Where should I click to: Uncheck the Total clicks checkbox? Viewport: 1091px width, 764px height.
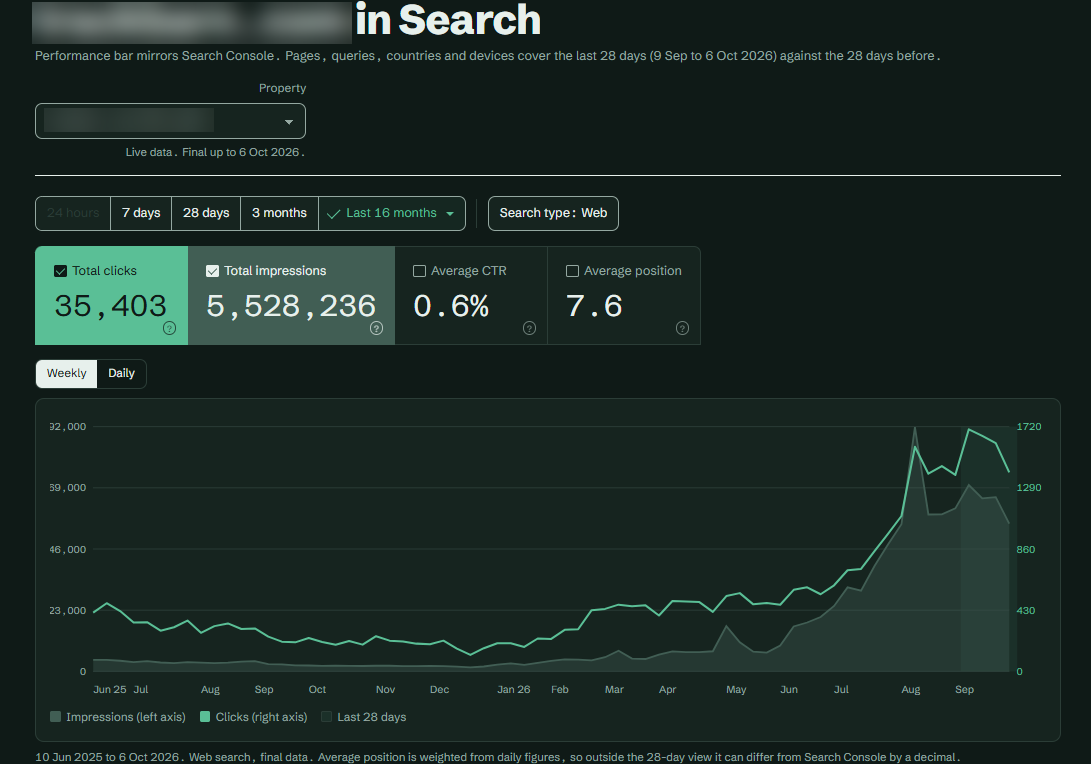coord(61,271)
